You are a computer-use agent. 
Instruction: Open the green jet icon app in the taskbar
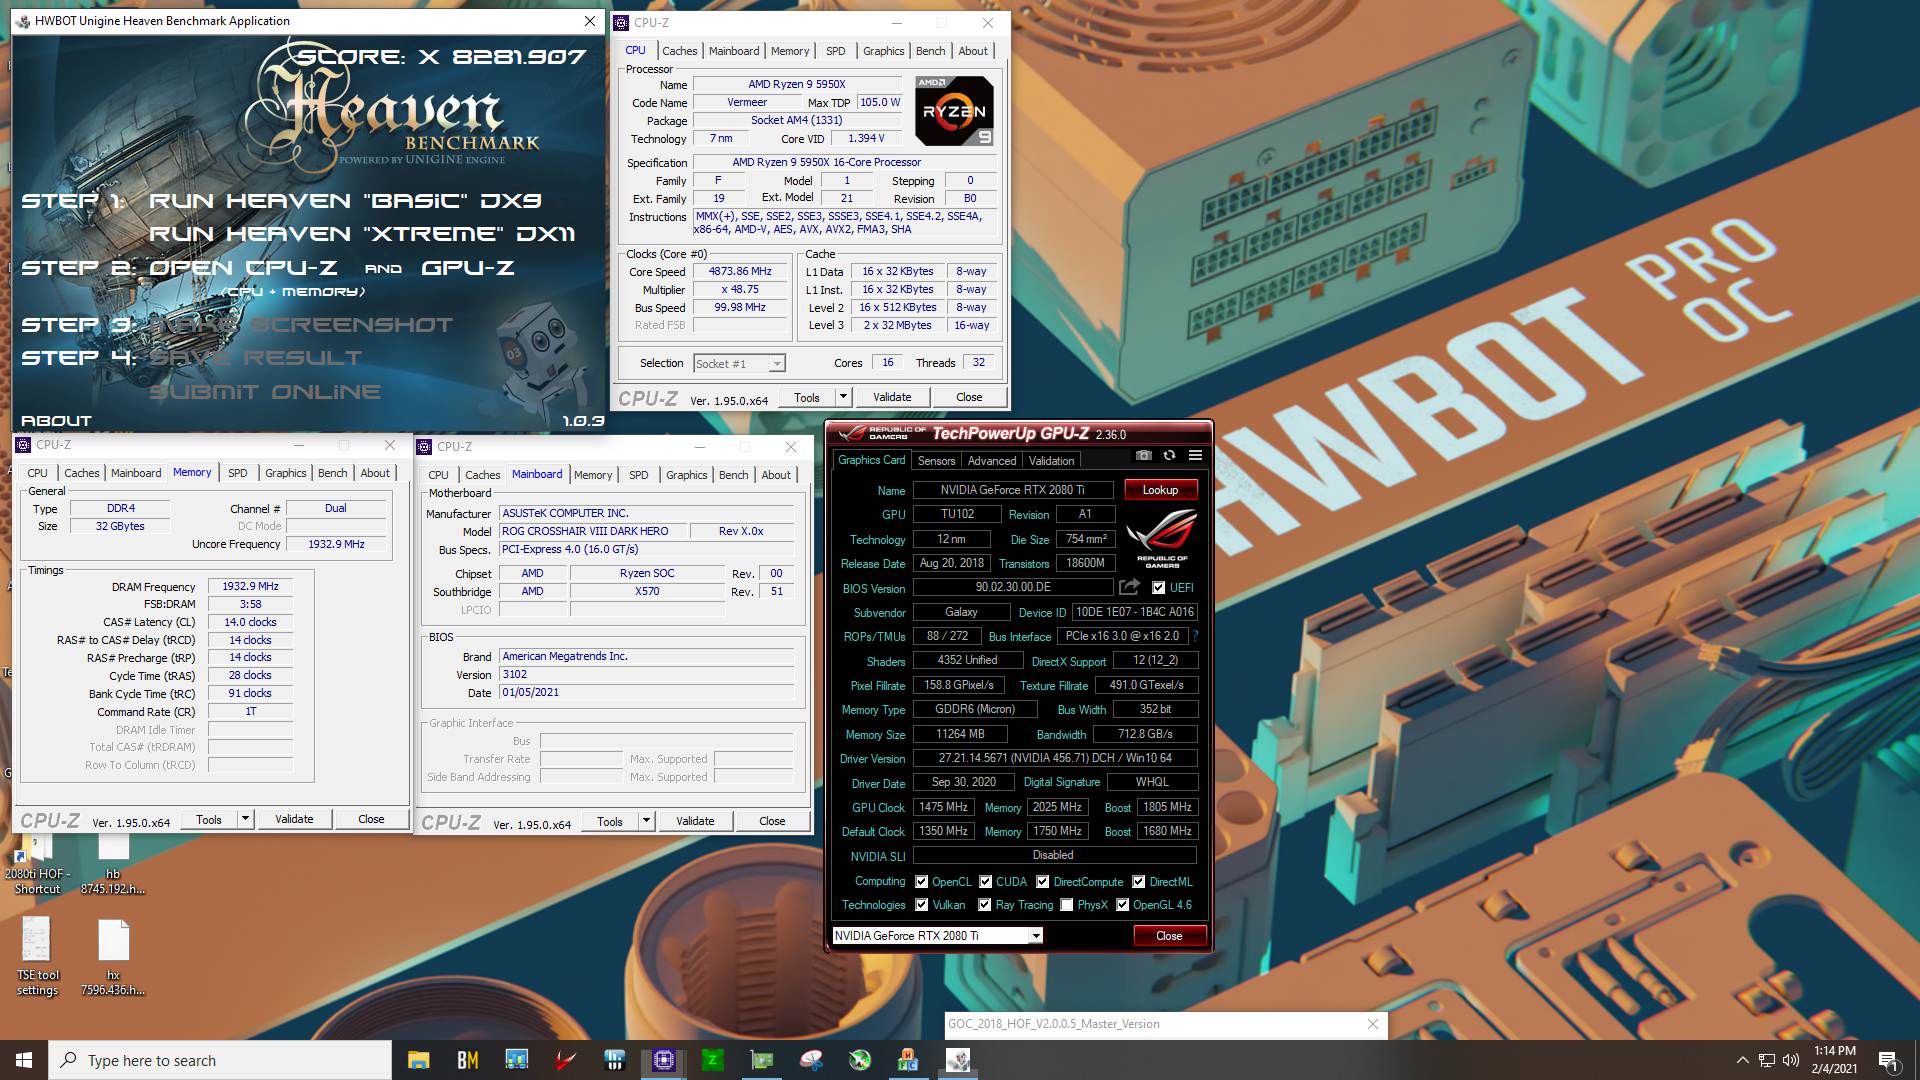pos(860,1060)
